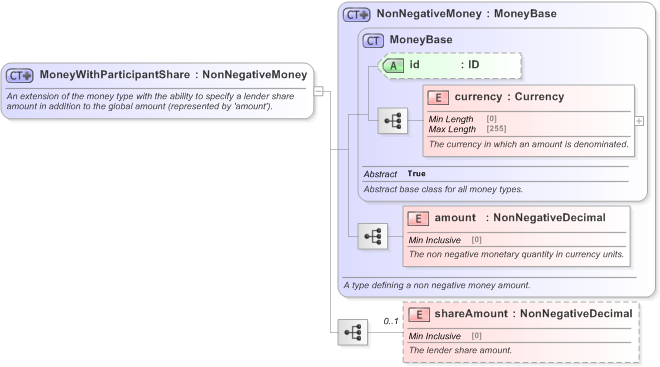This screenshot has width=660, height=367.
Task: Click the E icon of currency element
Action: 438,98
